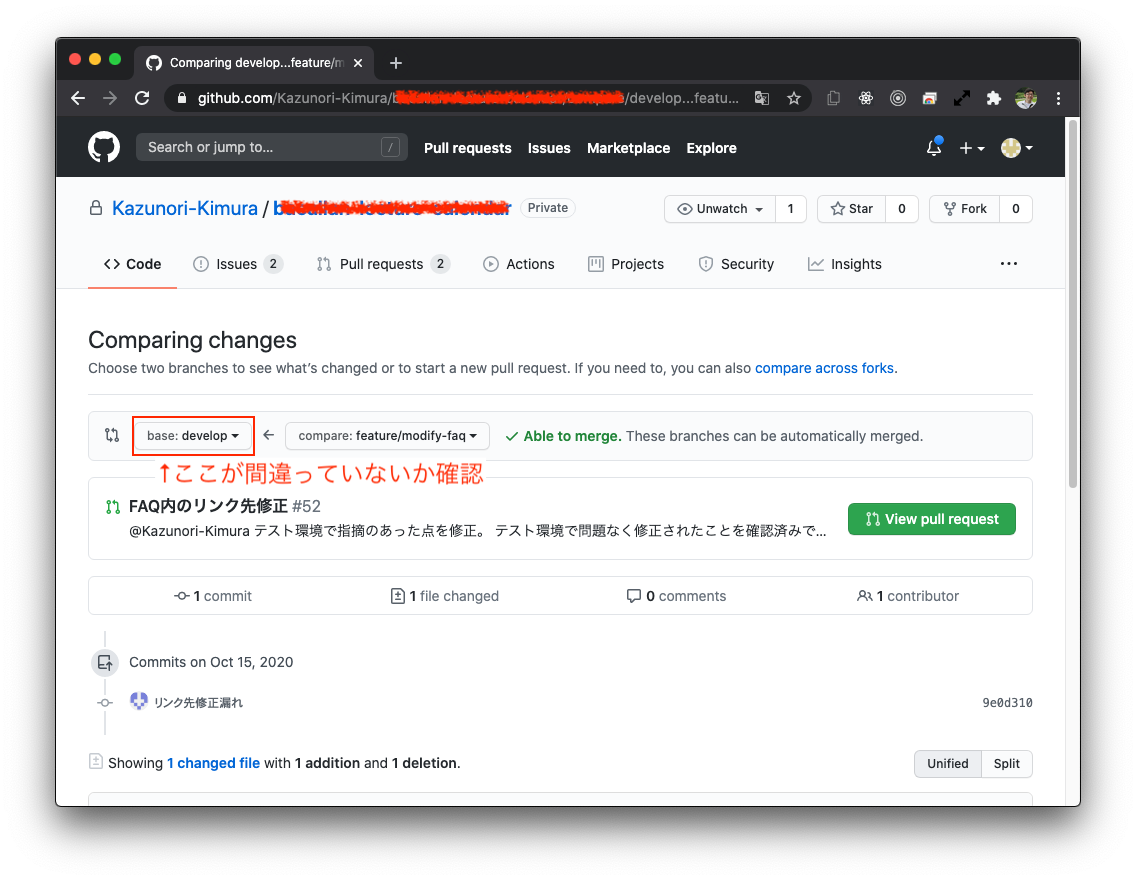The height and width of the screenshot is (880, 1136).
Task: Focus the Search or jump to field
Action: coord(272,148)
